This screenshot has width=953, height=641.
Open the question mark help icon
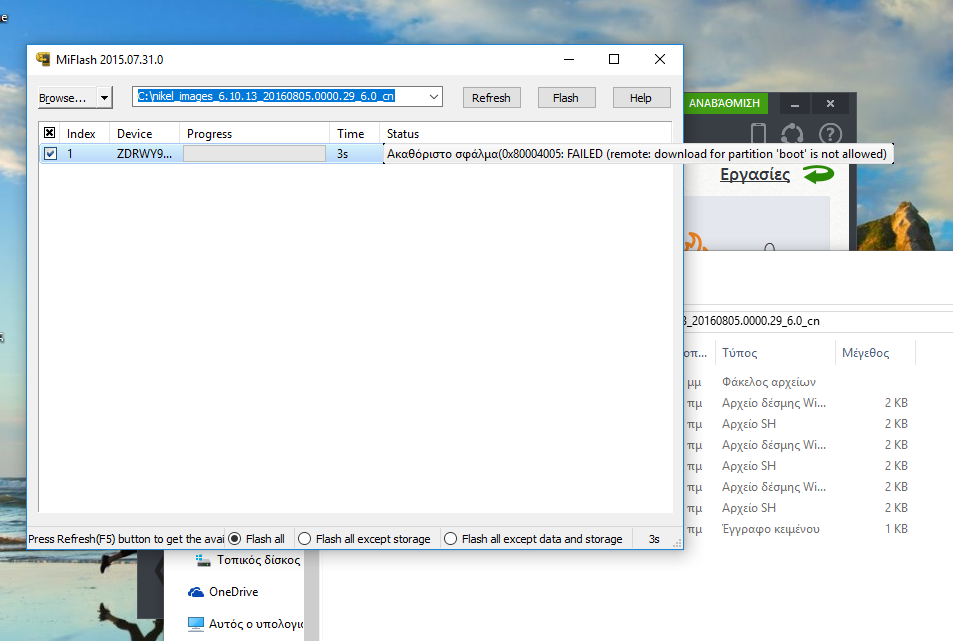coord(830,134)
